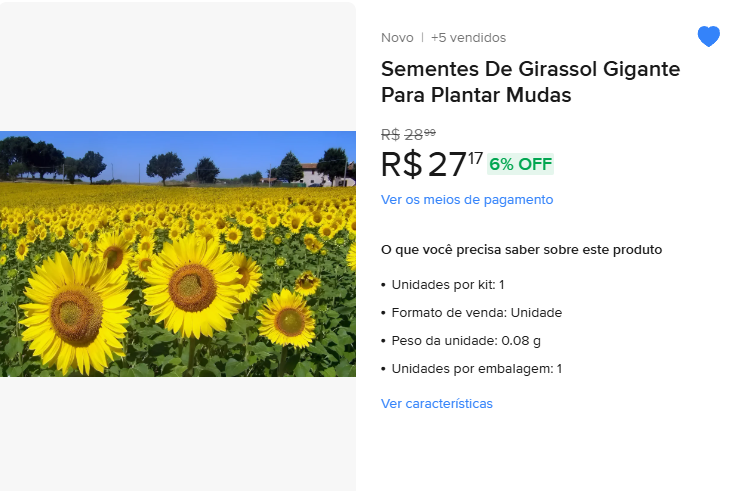Select the "Unidades por embalagem: 1" item
Image resolution: width=733 pixels, height=491 pixels.
(x=476, y=368)
